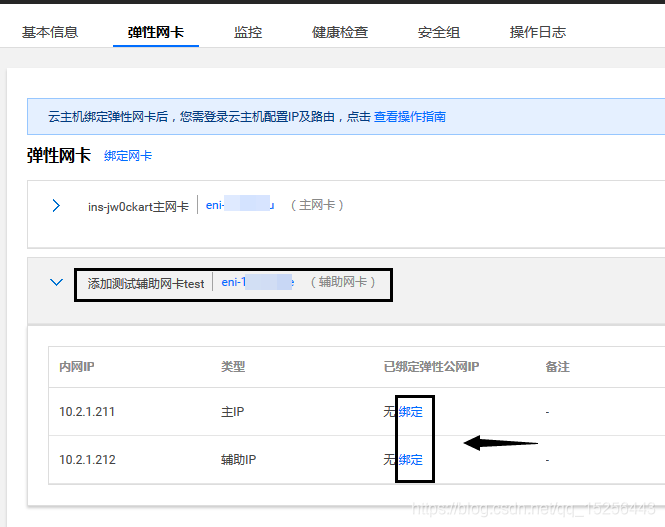Screen dimensions: 665x527
Task: Open the secondary NIC eni-1 ID link
Action: (x=257, y=282)
